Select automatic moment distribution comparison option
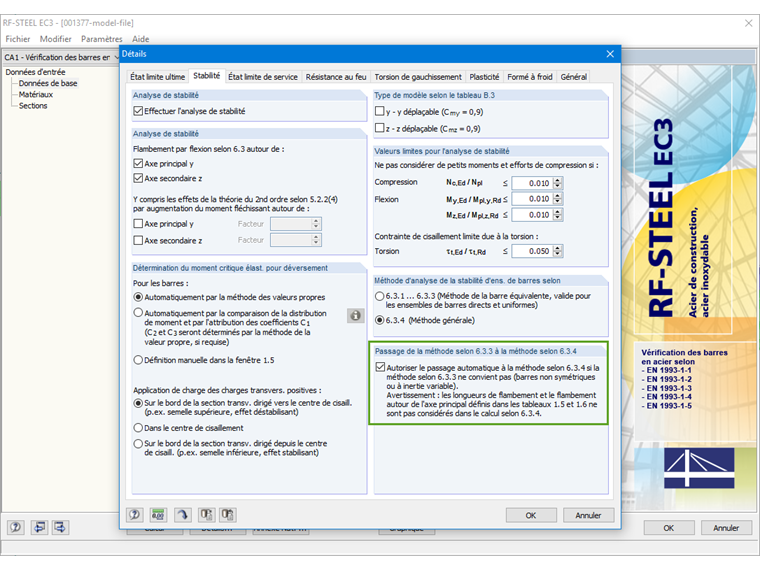Screen dimensions: 760x570 tap(138, 313)
